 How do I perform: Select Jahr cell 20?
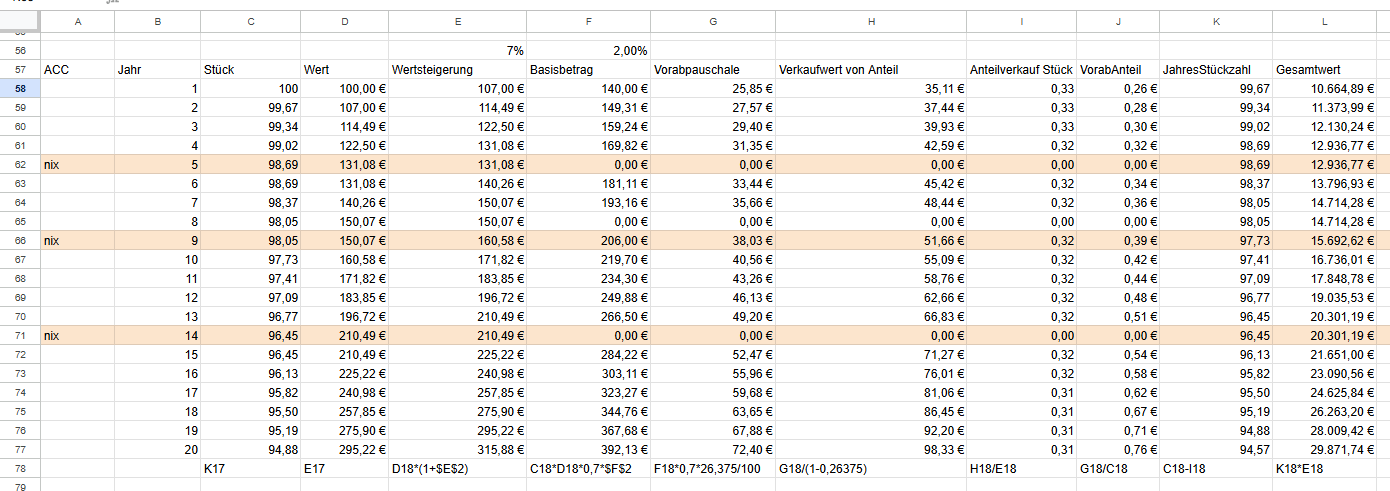click(x=157, y=450)
